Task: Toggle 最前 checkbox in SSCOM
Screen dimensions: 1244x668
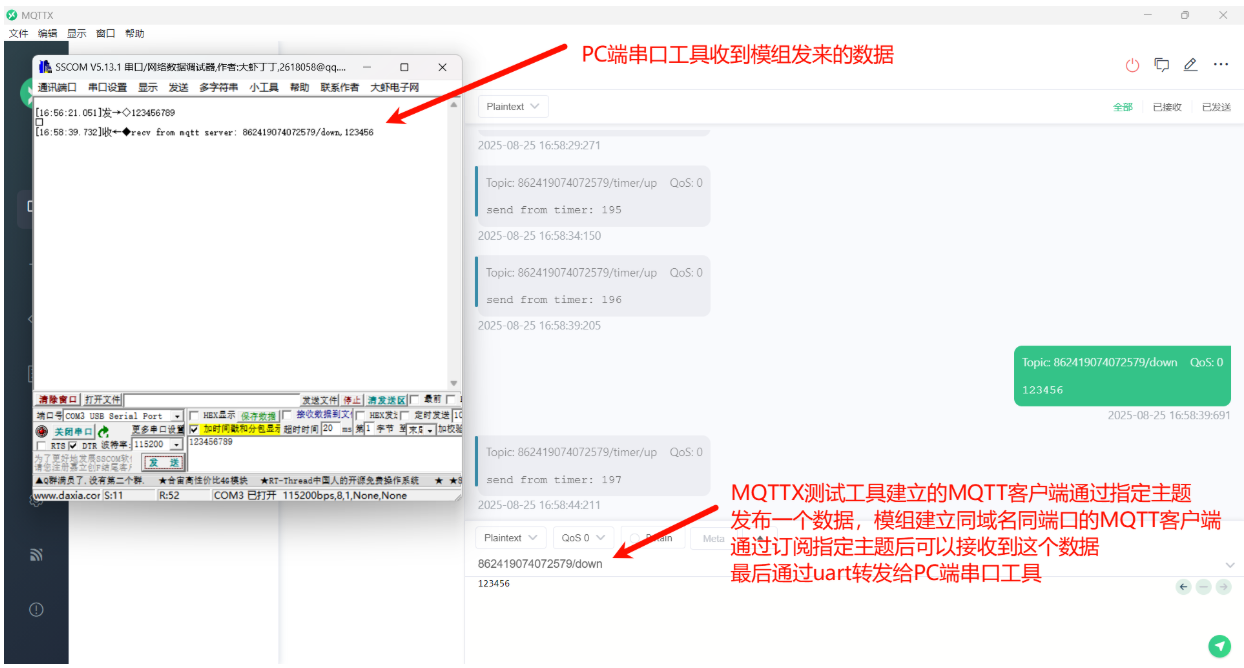Action: (x=414, y=400)
